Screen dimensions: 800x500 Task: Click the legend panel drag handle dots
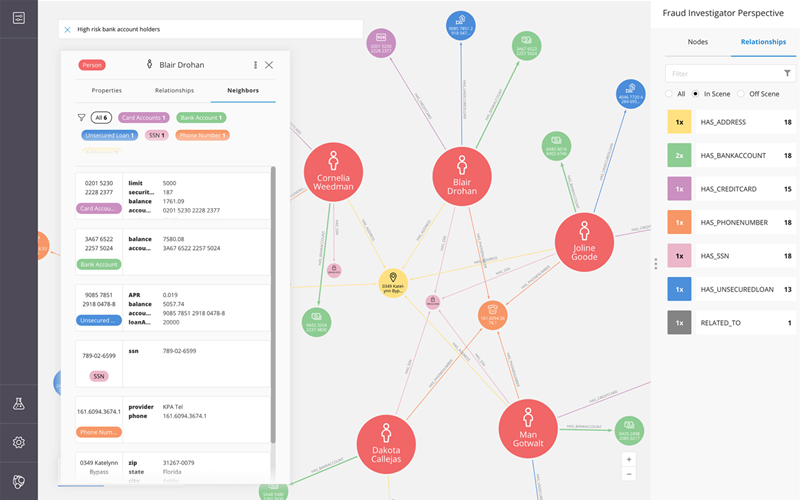tap(656, 264)
